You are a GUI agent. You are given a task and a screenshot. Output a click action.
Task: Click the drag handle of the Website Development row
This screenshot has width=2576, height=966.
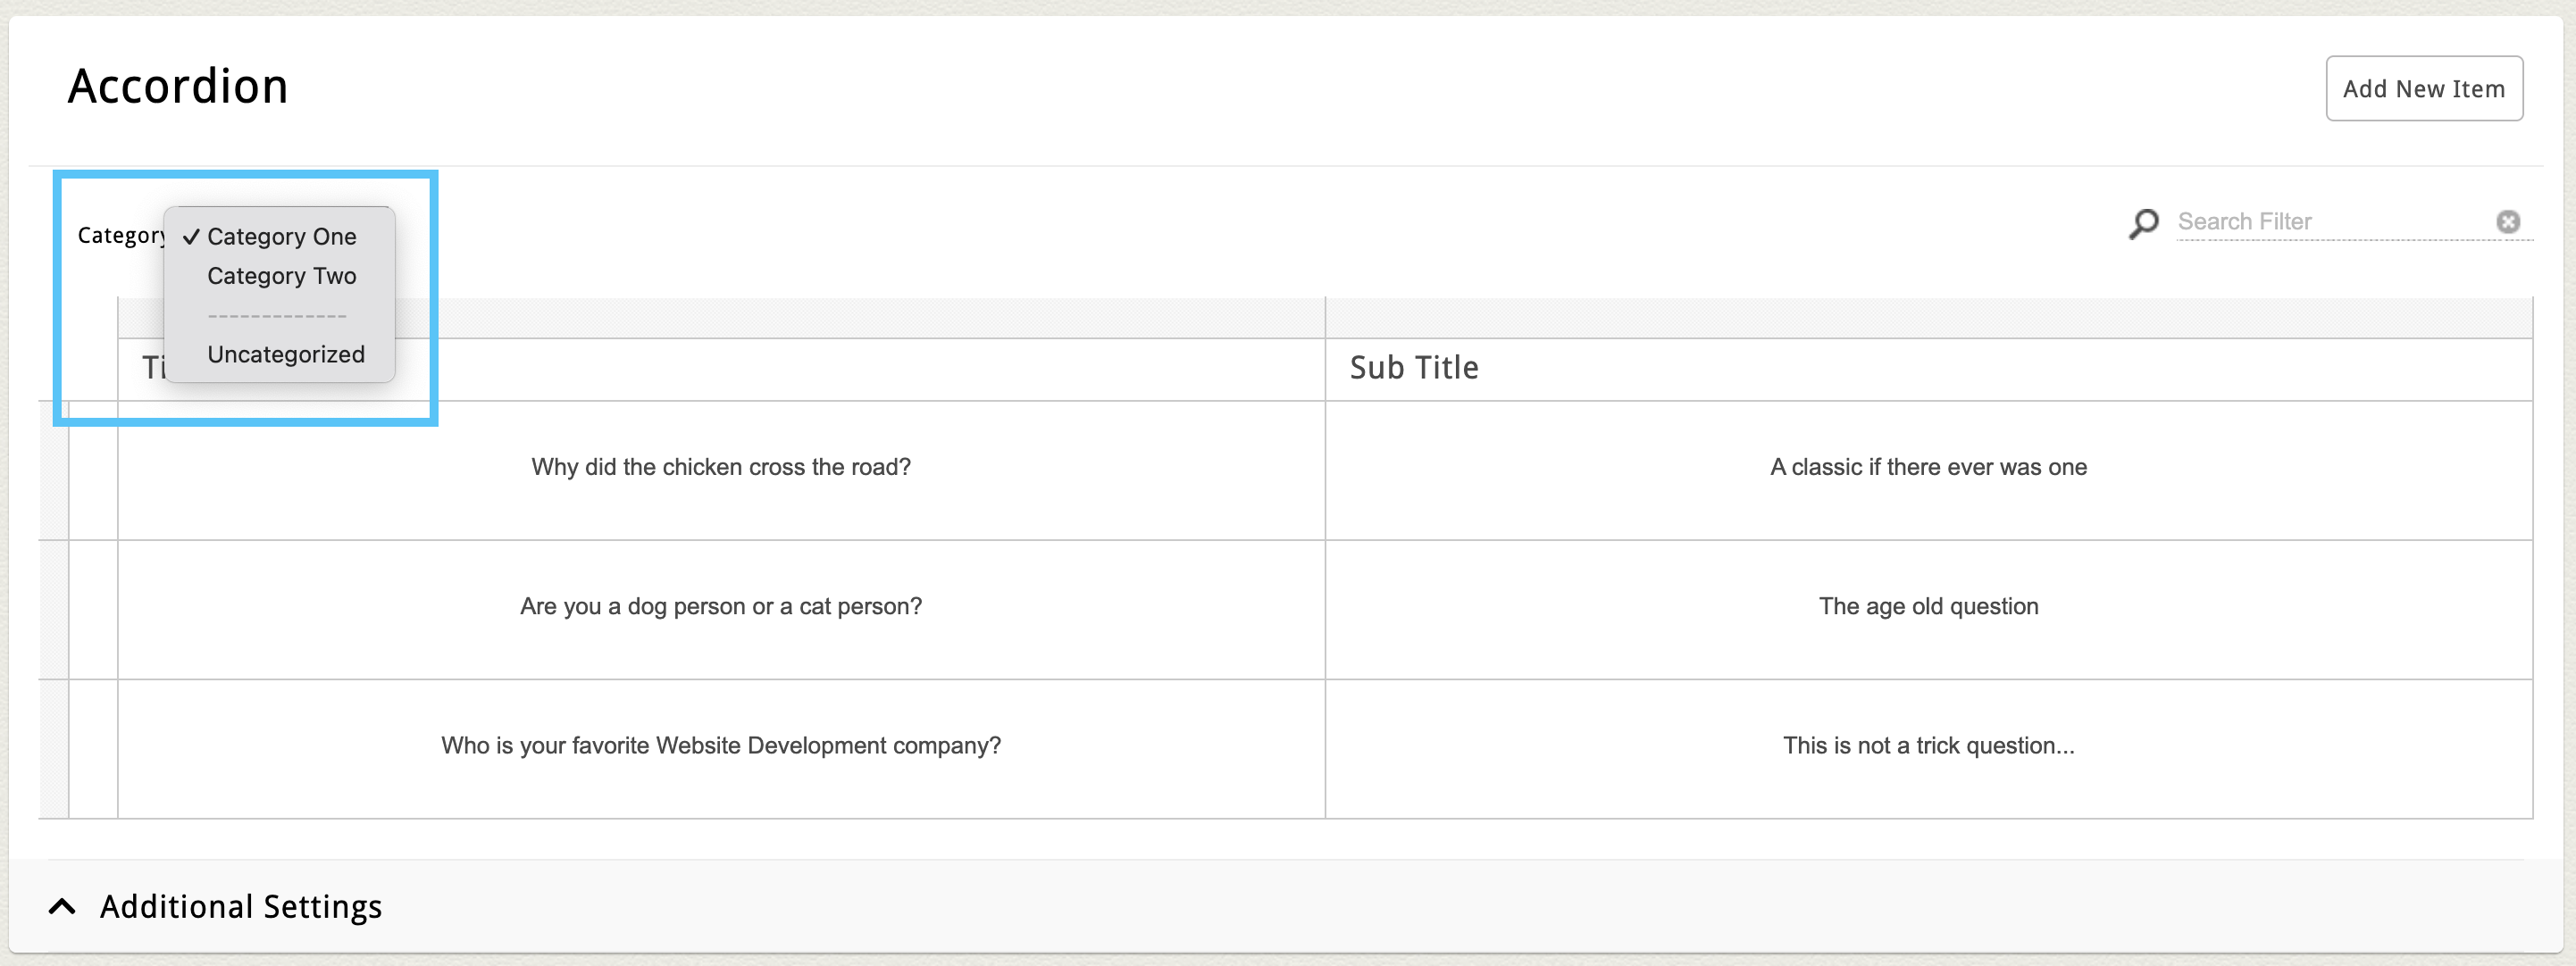[x=53, y=748]
